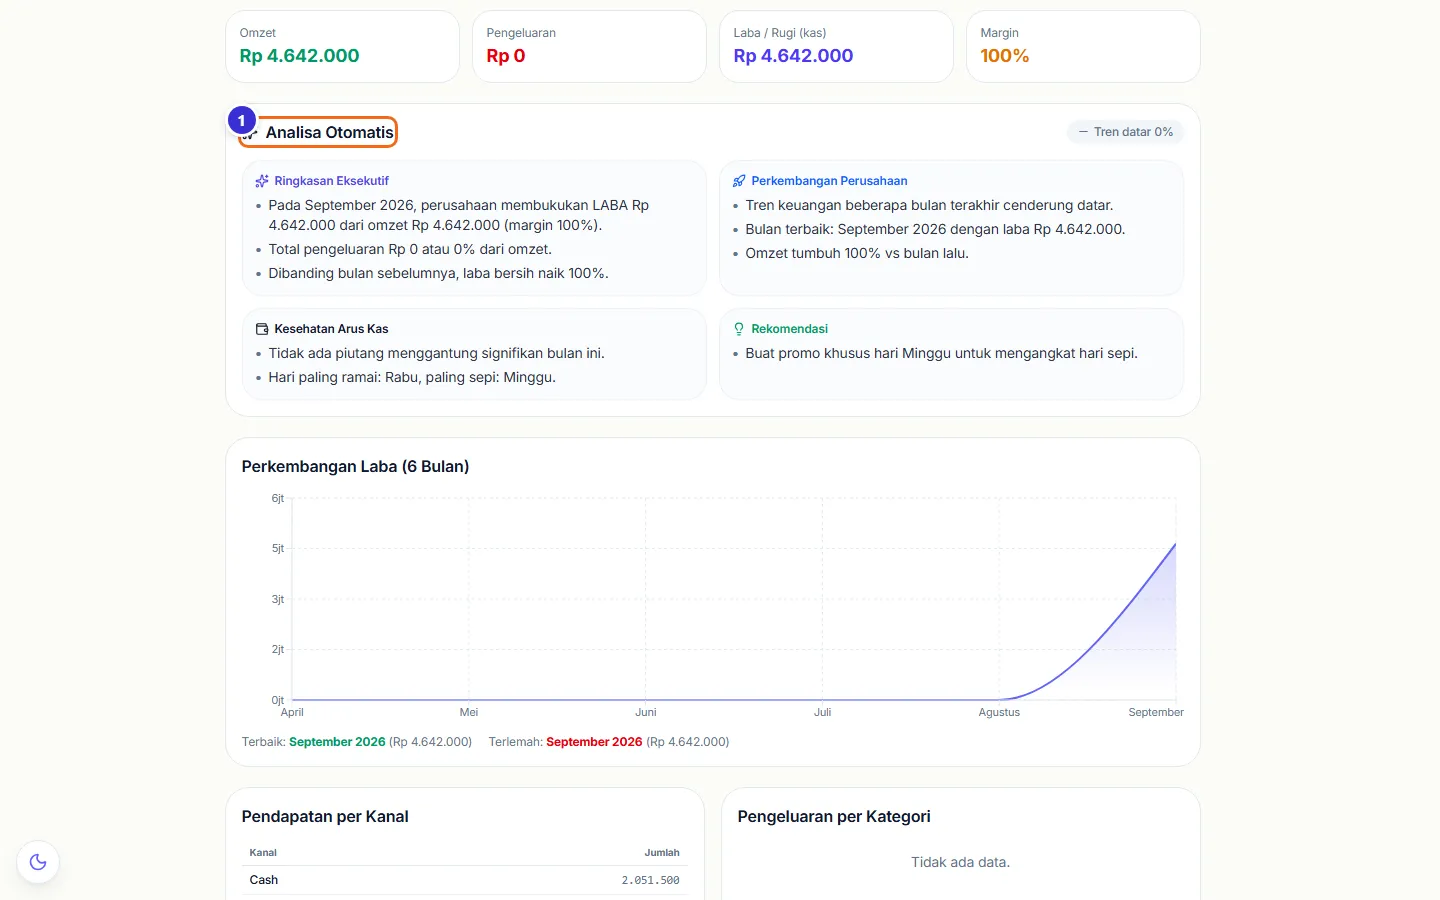Select the Margin value "100%"

pos(1005,56)
